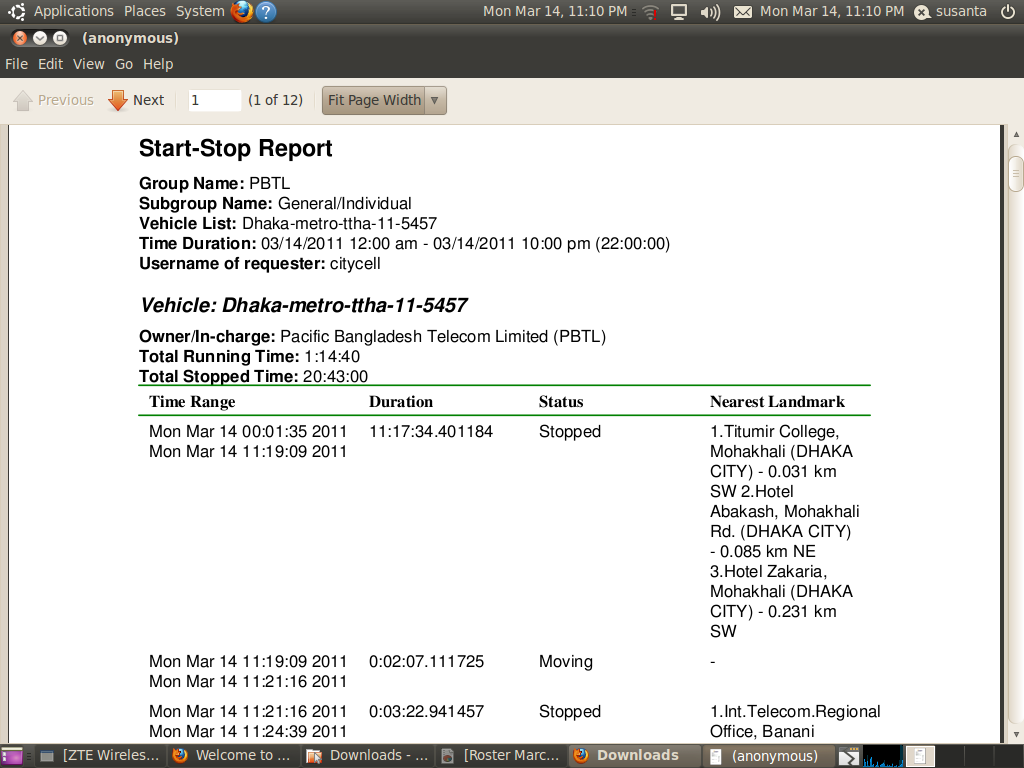Switch to Roster March taskbar window
This screenshot has height=768, width=1024.
pos(501,756)
